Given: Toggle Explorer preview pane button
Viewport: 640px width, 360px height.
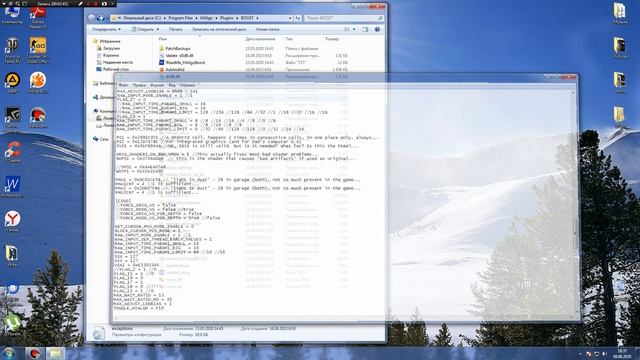Looking at the screenshot, I should (x=365, y=29).
